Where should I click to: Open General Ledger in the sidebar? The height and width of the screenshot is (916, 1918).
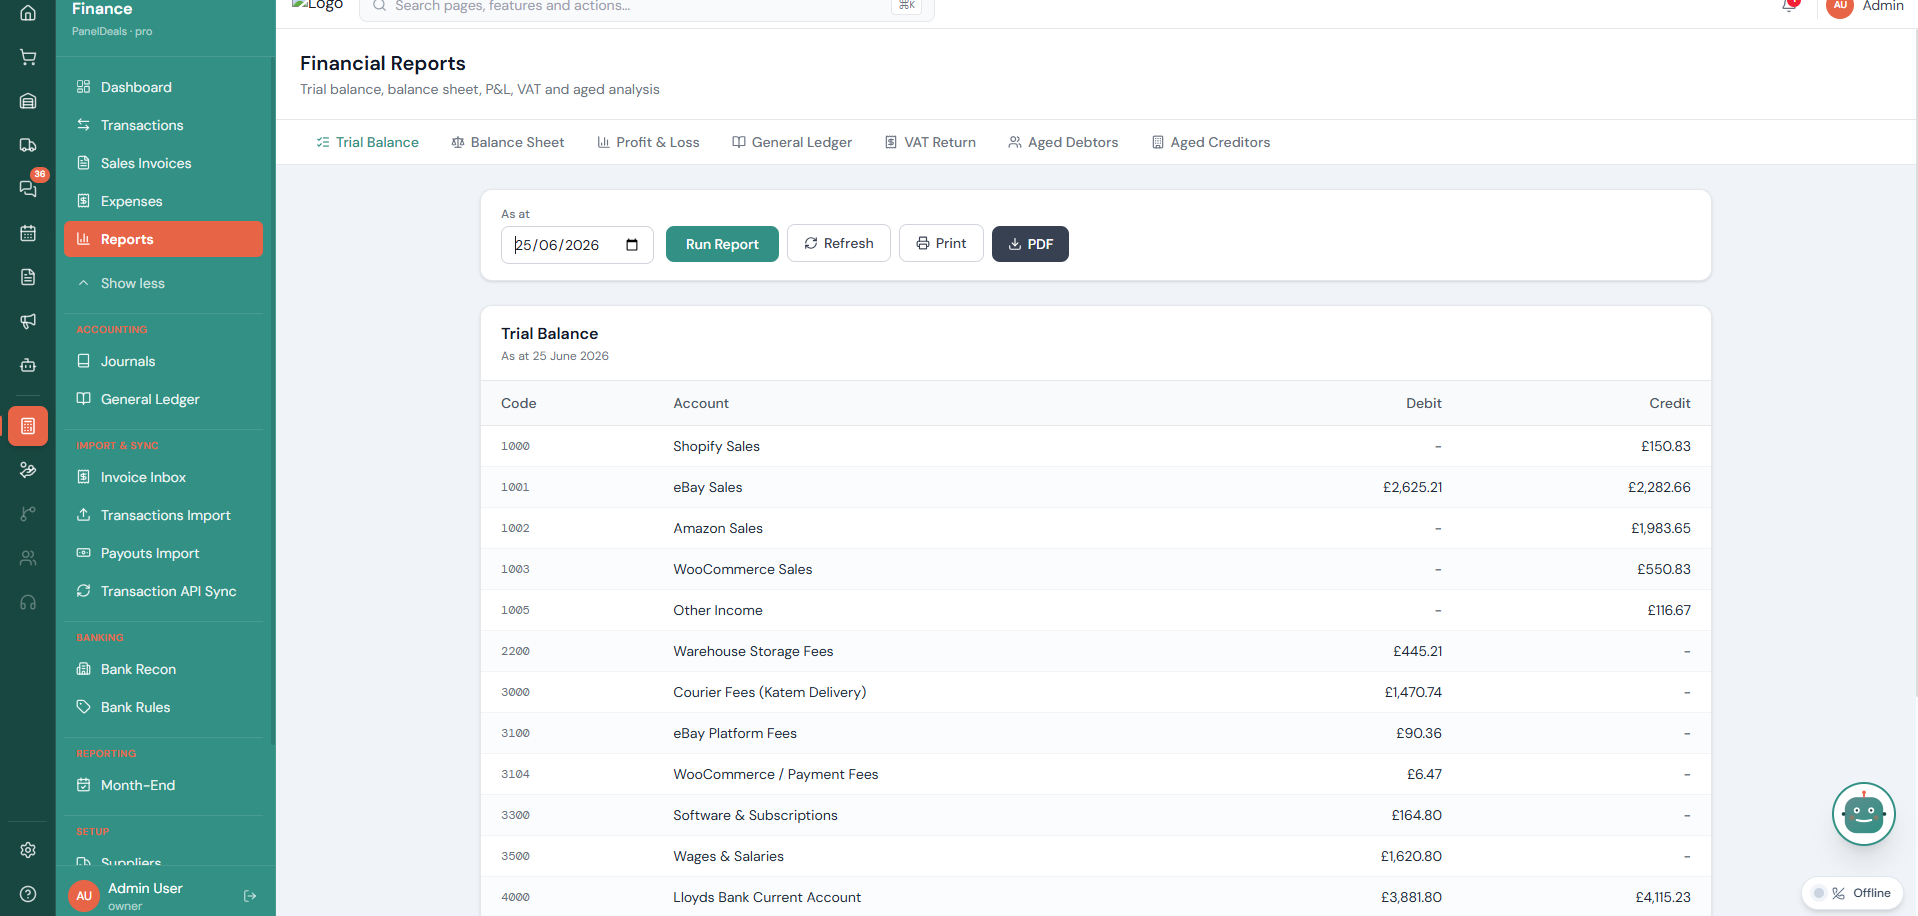point(163,399)
